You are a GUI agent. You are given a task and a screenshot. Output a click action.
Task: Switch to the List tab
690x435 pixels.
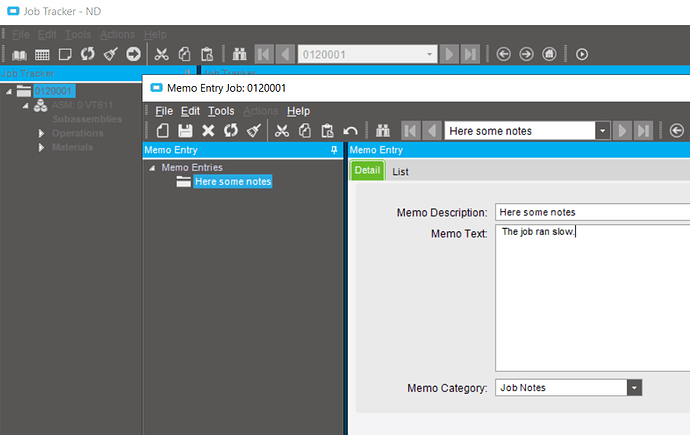tap(400, 172)
